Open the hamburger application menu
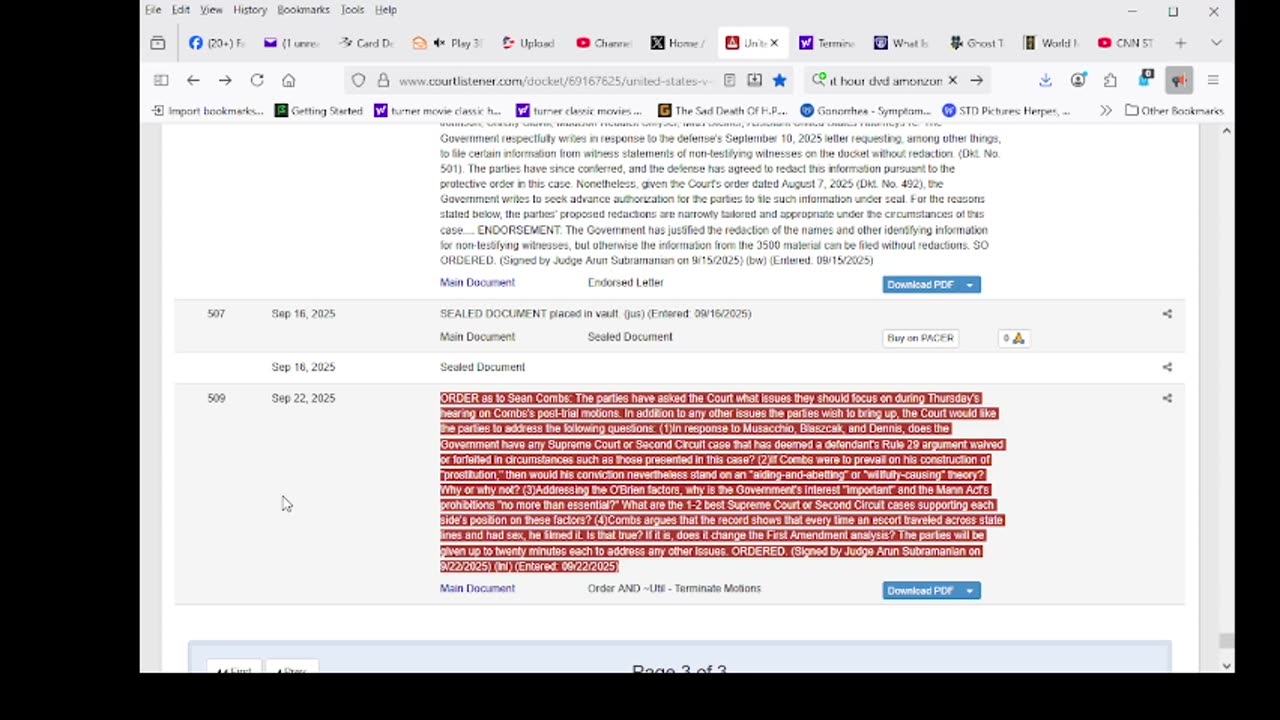 click(x=1213, y=80)
